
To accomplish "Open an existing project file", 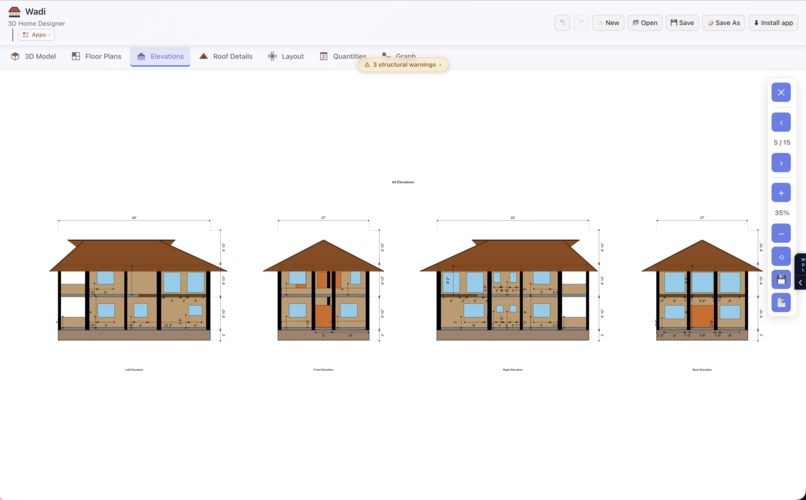I will coord(645,23).
